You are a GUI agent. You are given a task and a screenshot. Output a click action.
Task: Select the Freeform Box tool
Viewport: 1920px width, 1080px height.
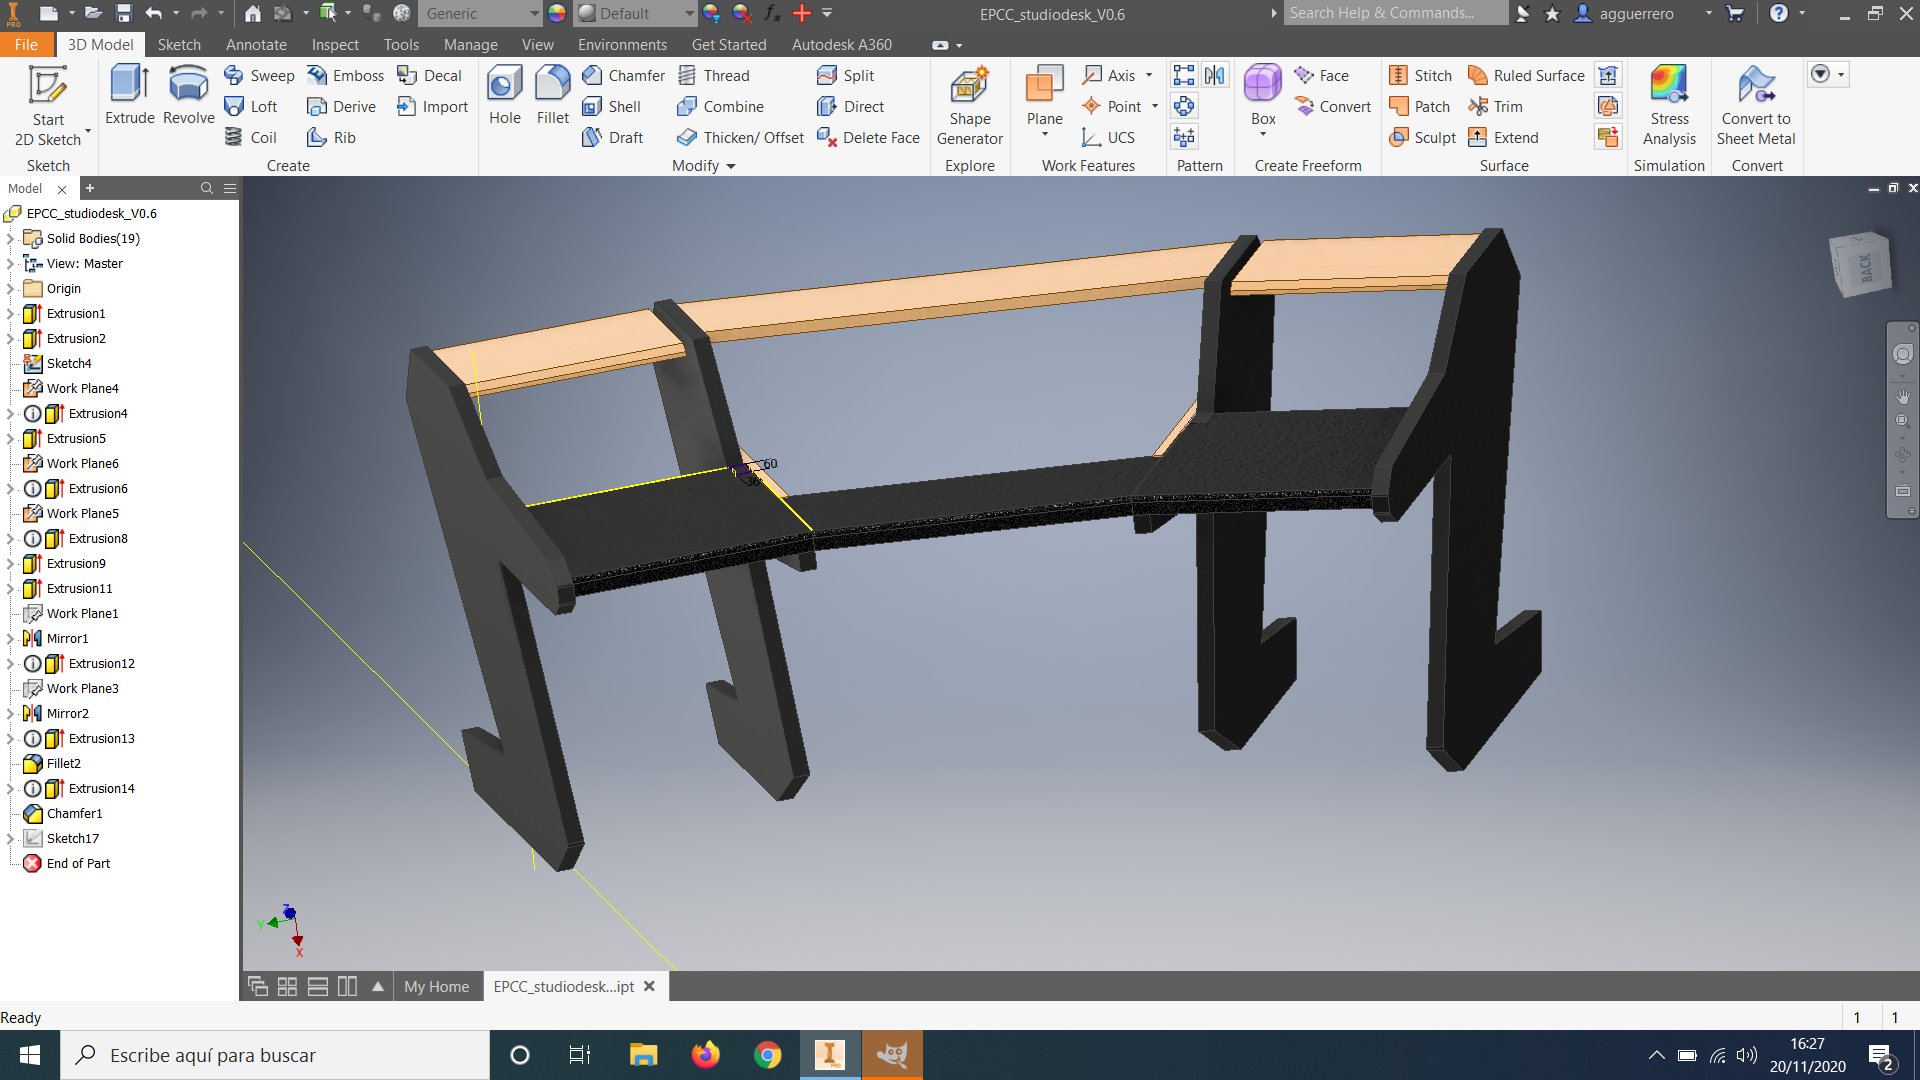[1263, 95]
